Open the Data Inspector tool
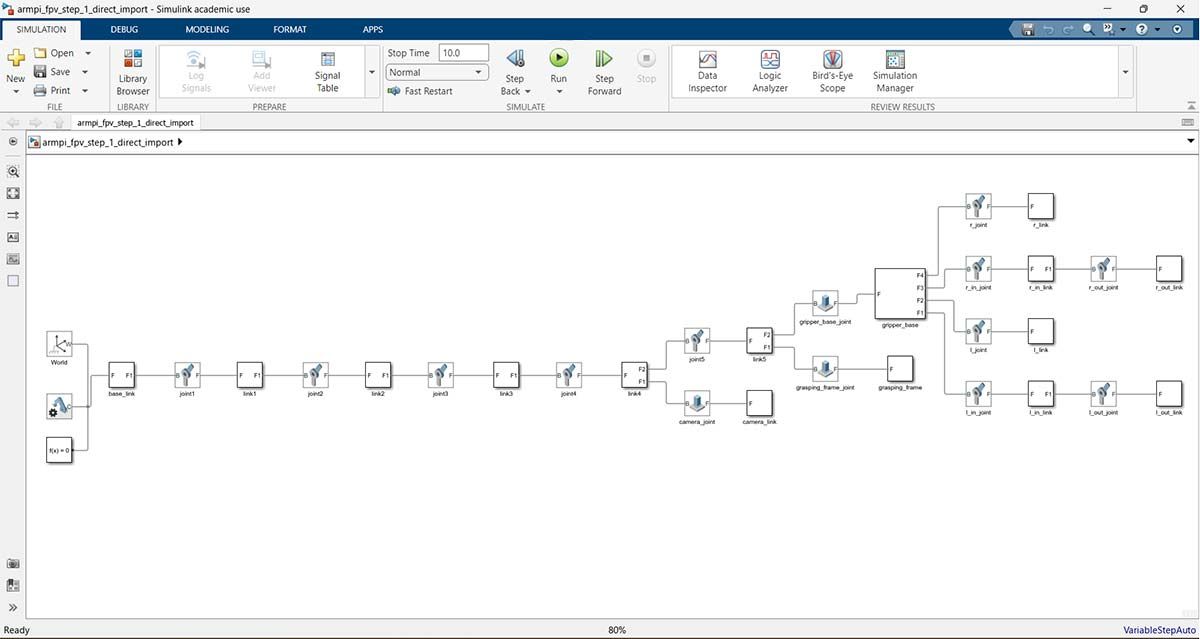The height and width of the screenshot is (639, 1200). click(707, 70)
